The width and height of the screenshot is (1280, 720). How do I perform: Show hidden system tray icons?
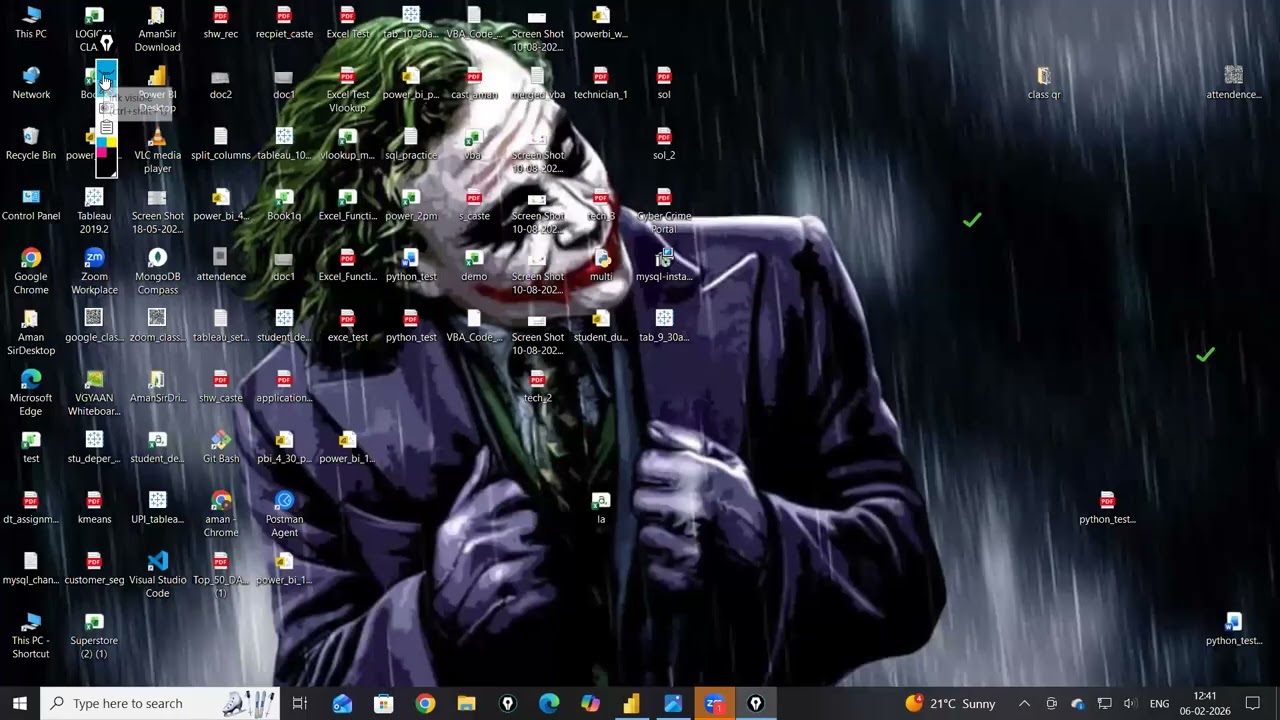[x=1024, y=703]
